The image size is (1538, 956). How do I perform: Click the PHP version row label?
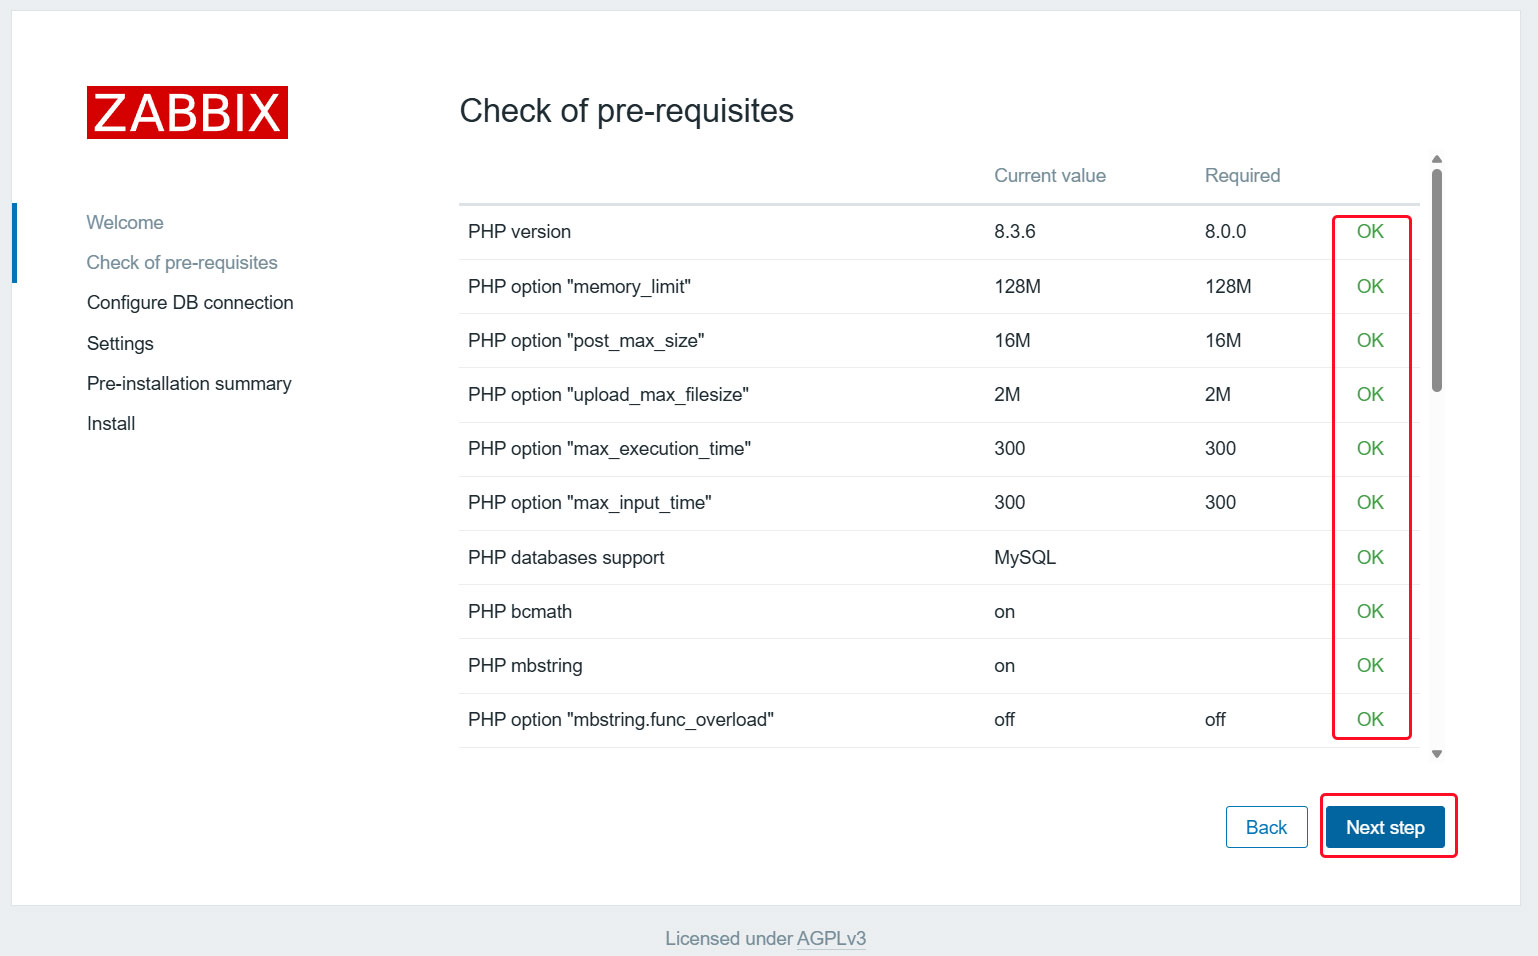[519, 231]
